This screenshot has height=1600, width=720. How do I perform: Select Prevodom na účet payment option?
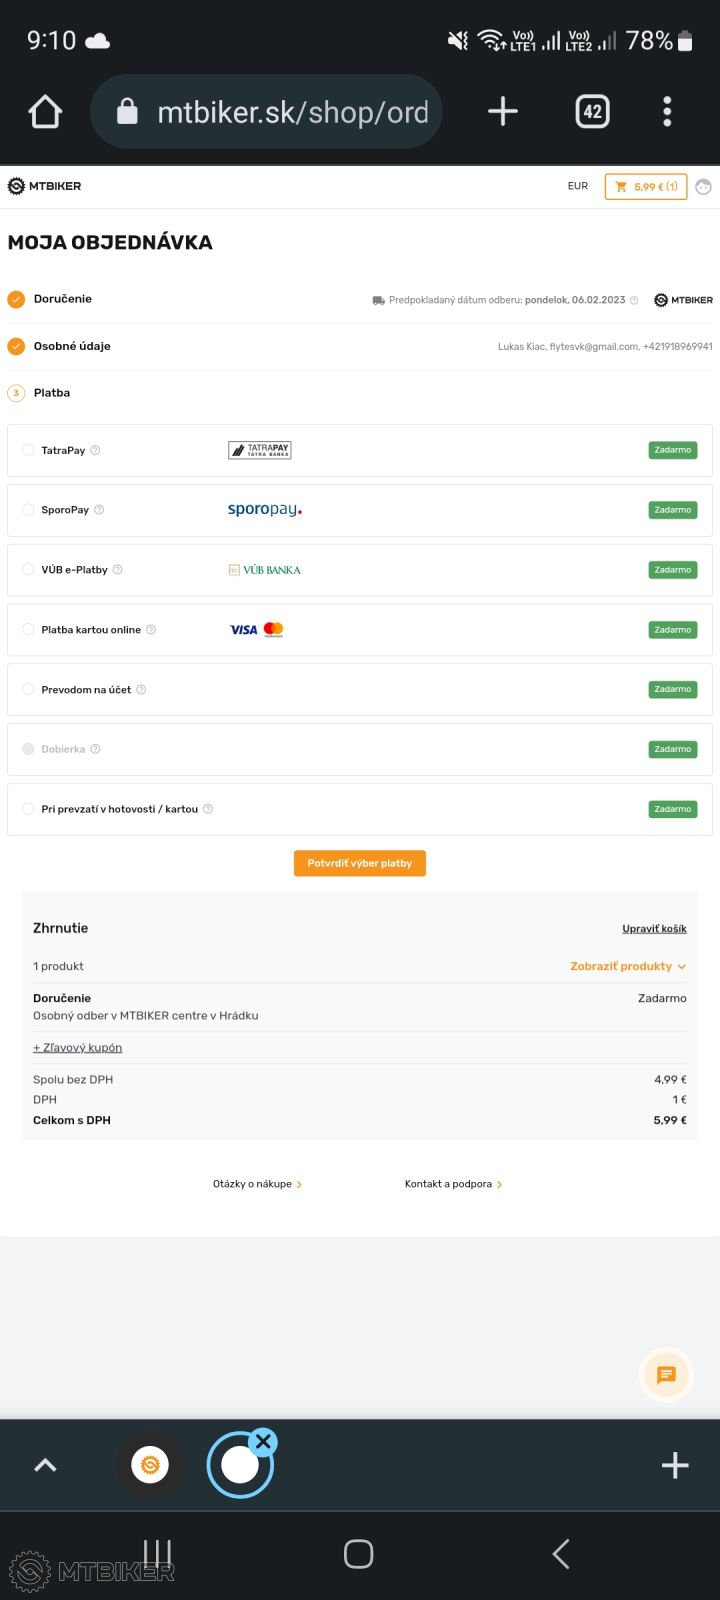click(x=28, y=689)
